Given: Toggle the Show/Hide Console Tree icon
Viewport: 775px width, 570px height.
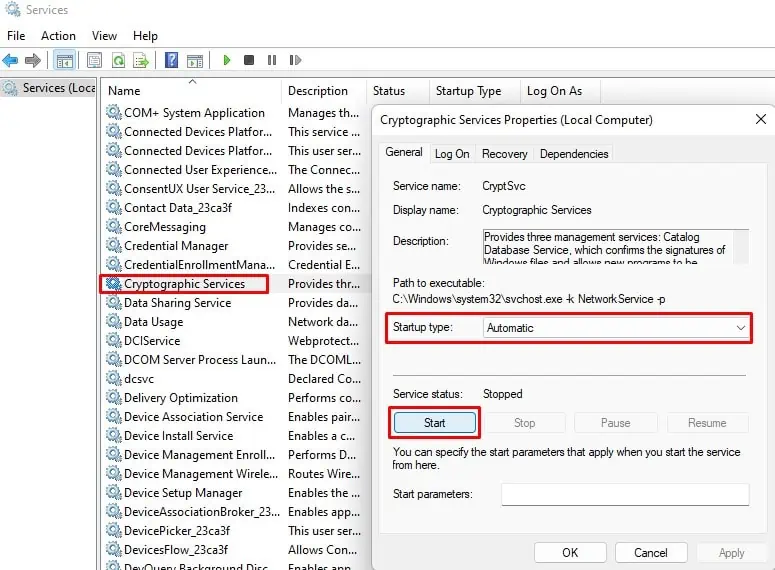Looking at the screenshot, I should pyautogui.click(x=65, y=61).
